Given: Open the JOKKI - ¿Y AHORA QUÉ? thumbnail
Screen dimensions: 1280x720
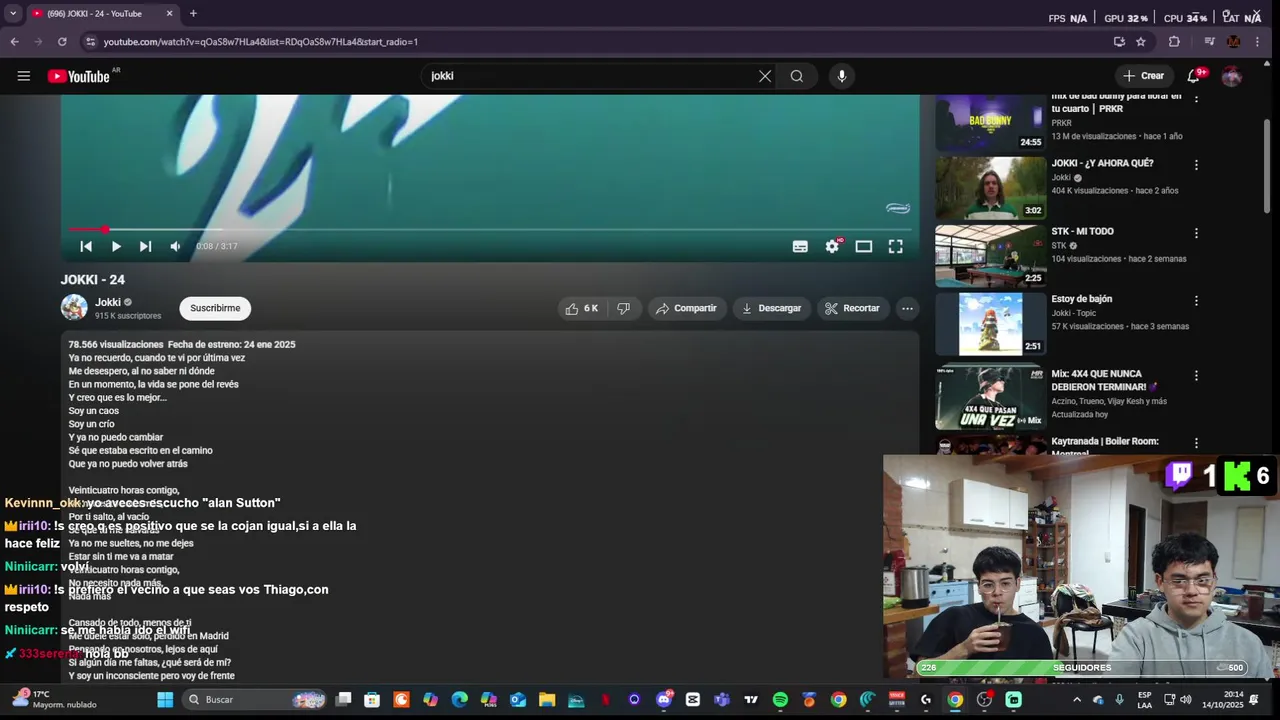Looking at the screenshot, I should click(x=990, y=188).
